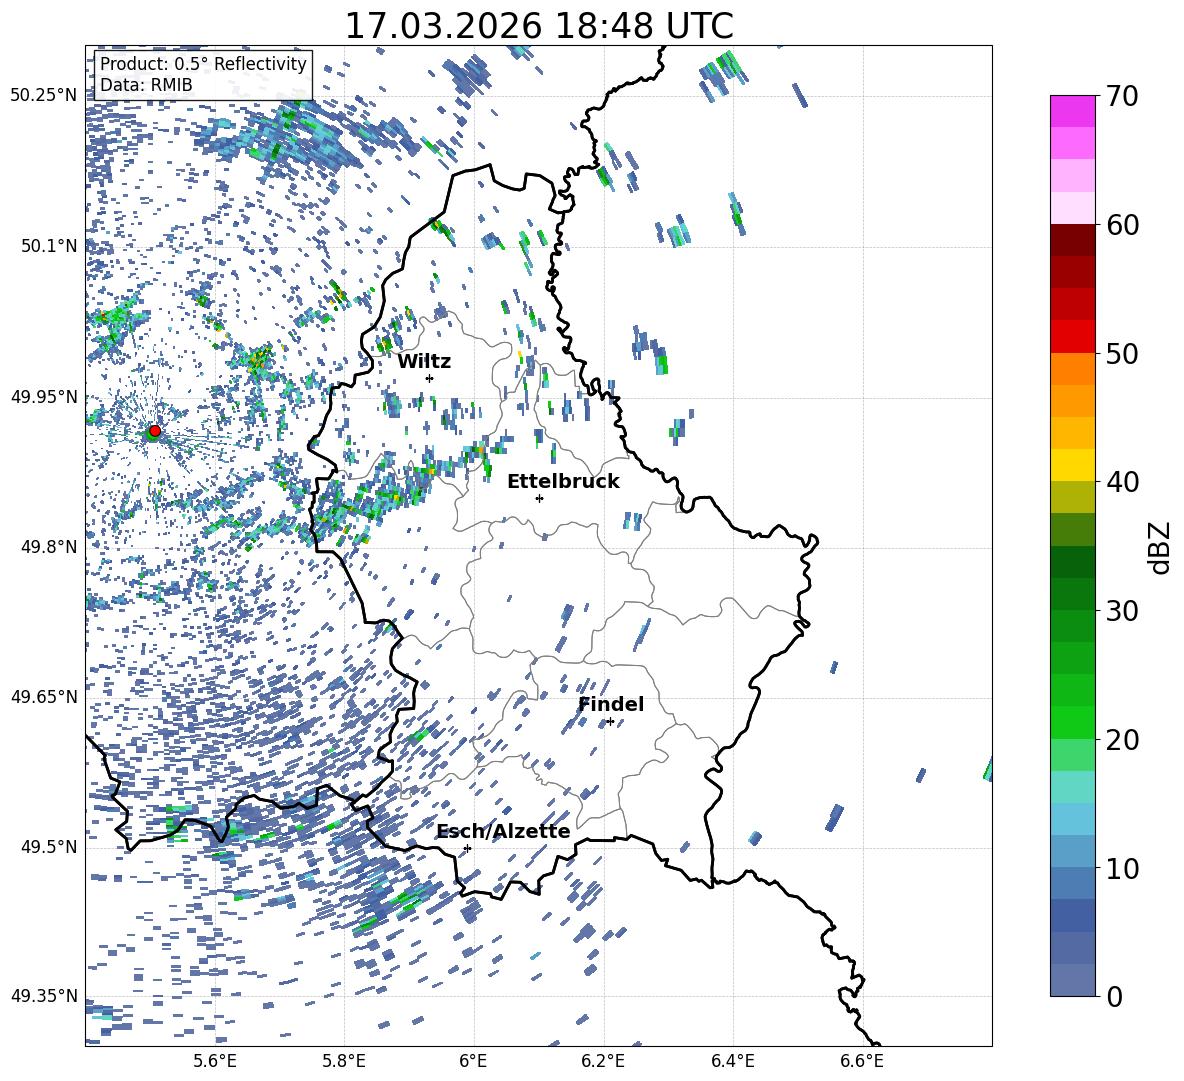Viewport: 1184px width, 1081px height.
Task: Click the latitude label 49.95°N
Action: click(45, 396)
